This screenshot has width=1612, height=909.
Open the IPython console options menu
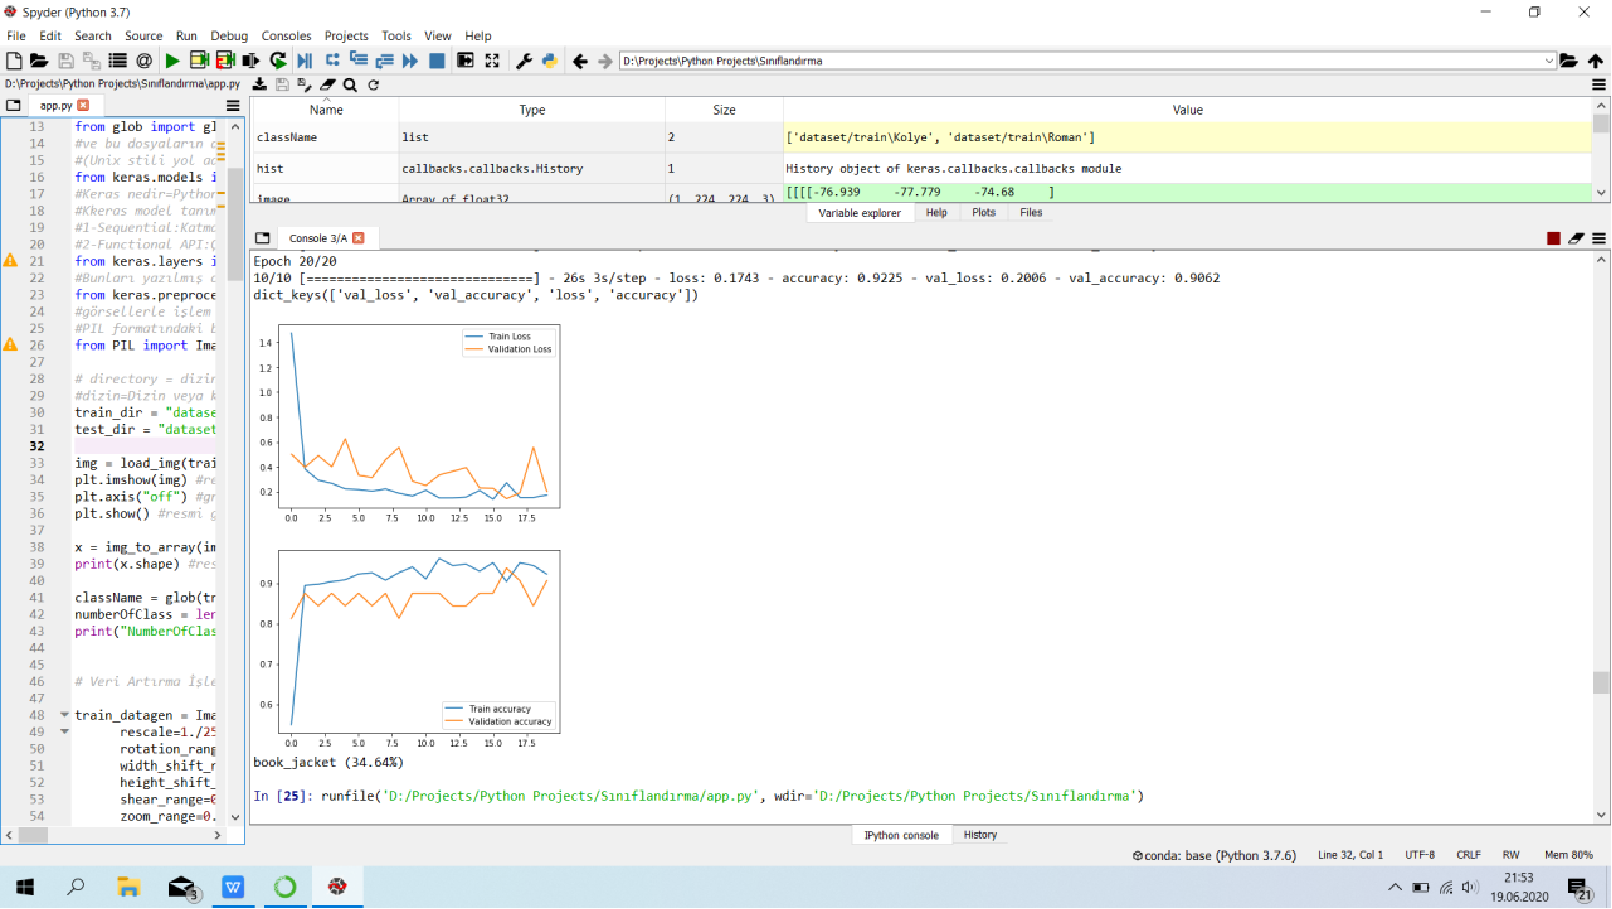[x=1599, y=238]
